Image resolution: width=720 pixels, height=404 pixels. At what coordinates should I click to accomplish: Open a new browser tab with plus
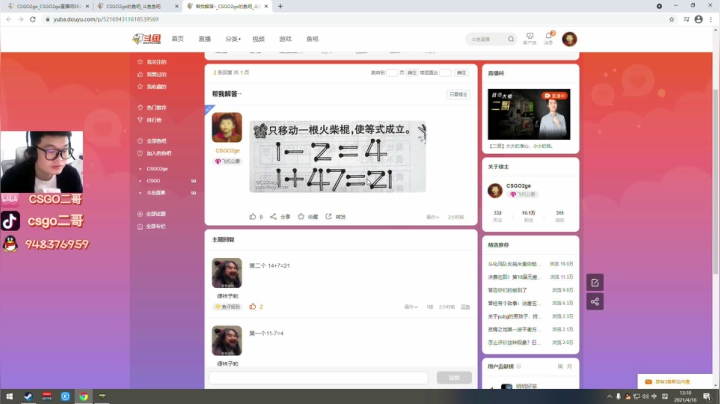pyautogui.click(x=280, y=6)
